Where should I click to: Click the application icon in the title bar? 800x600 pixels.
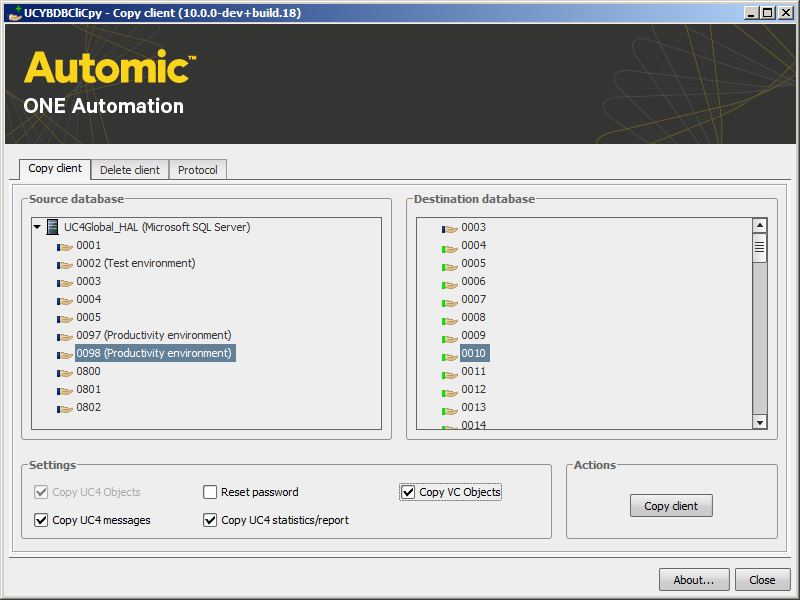pyautogui.click(x=15, y=13)
